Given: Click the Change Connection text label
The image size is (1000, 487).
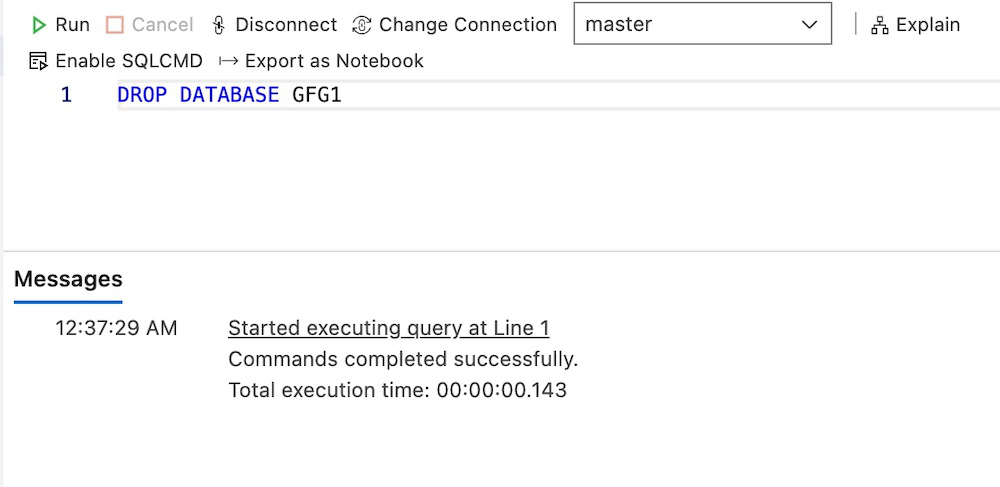Looking at the screenshot, I should tap(467, 25).
